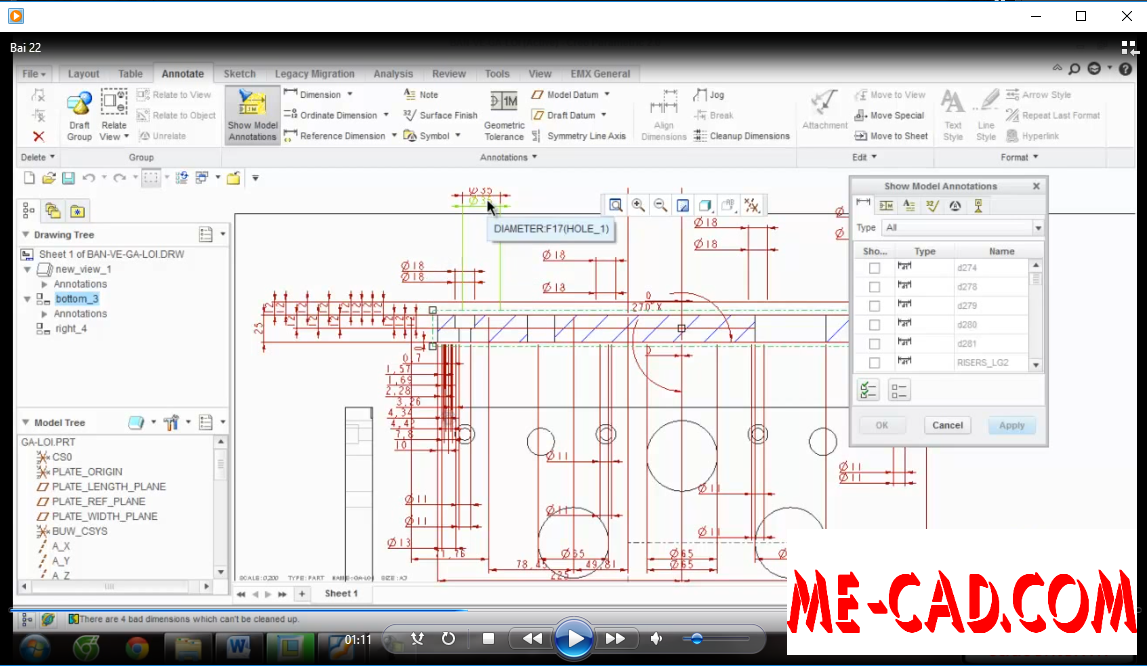Select the surface finish icon in the dialog
Screen dimensions: 1147x666
click(932, 205)
